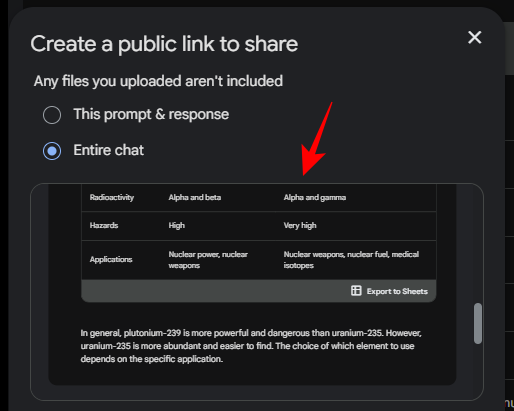Image resolution: width=514 pixels, height=411 pixels.
Task: Click the 'Nuclear weapons, nuclear fuel, medical isotopes' cell
Action: (351, 260)
